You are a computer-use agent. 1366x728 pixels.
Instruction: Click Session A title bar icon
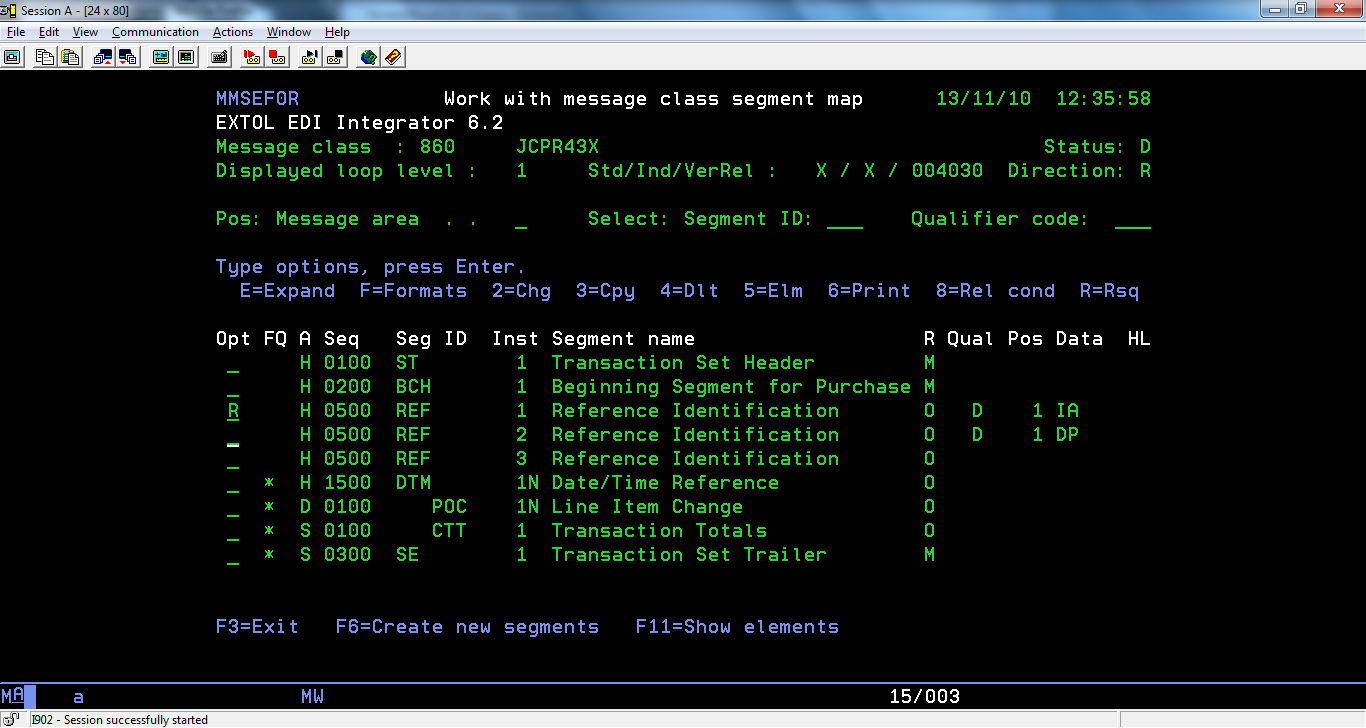click(10, 10)
